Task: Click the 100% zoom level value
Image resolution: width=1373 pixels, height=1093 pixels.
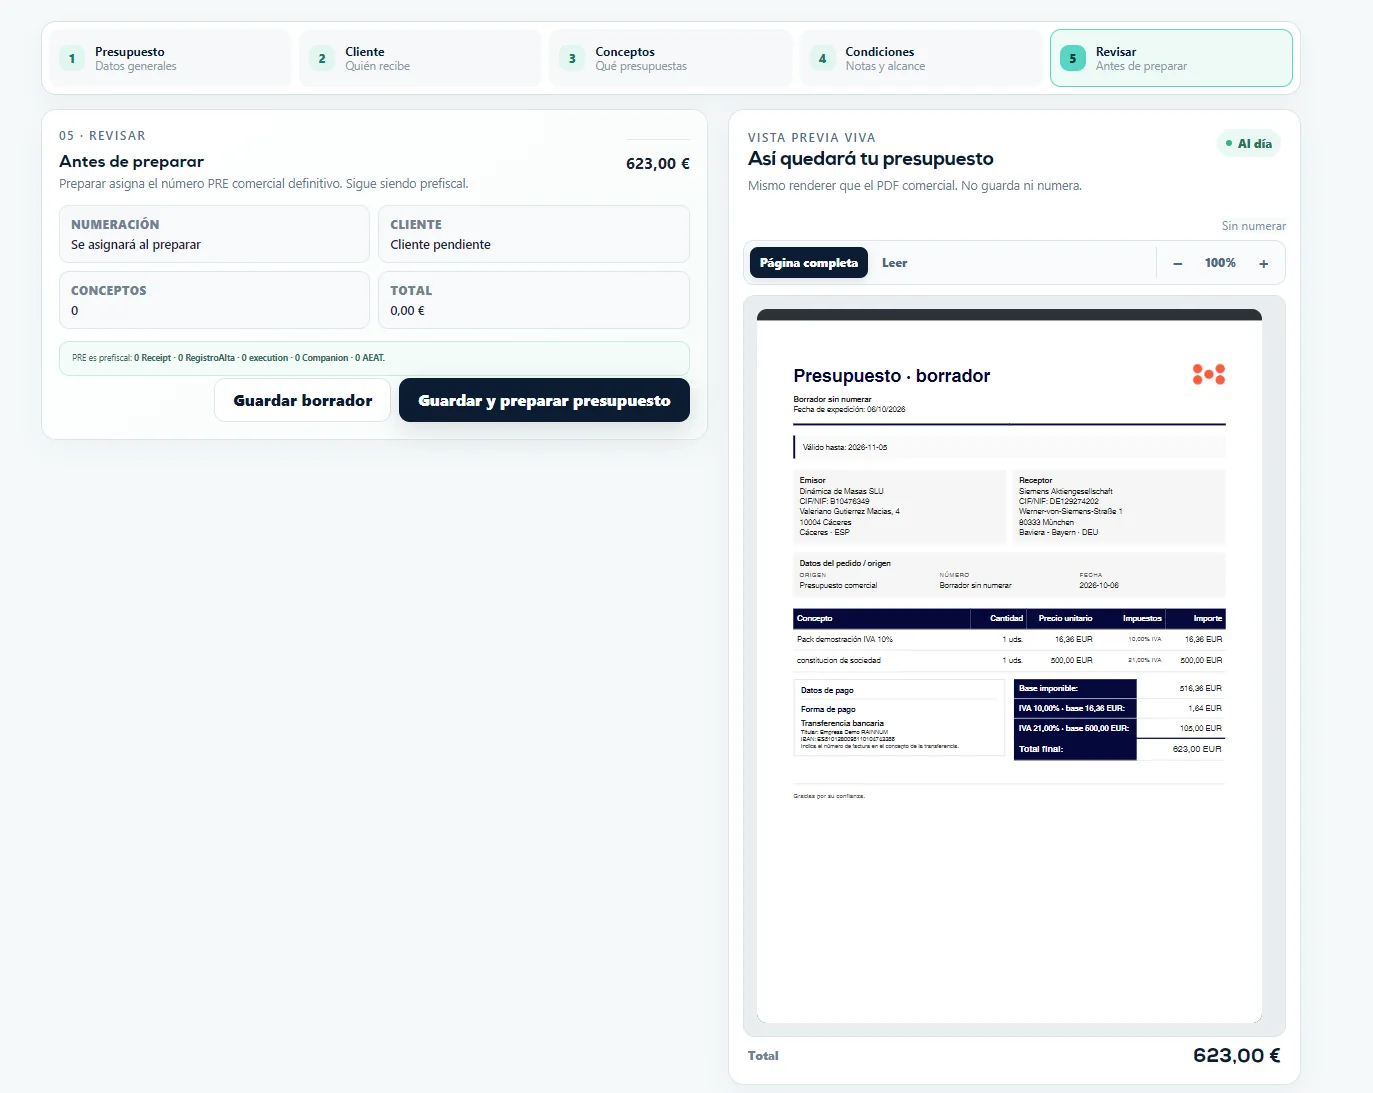Action: coord(1220,263)
